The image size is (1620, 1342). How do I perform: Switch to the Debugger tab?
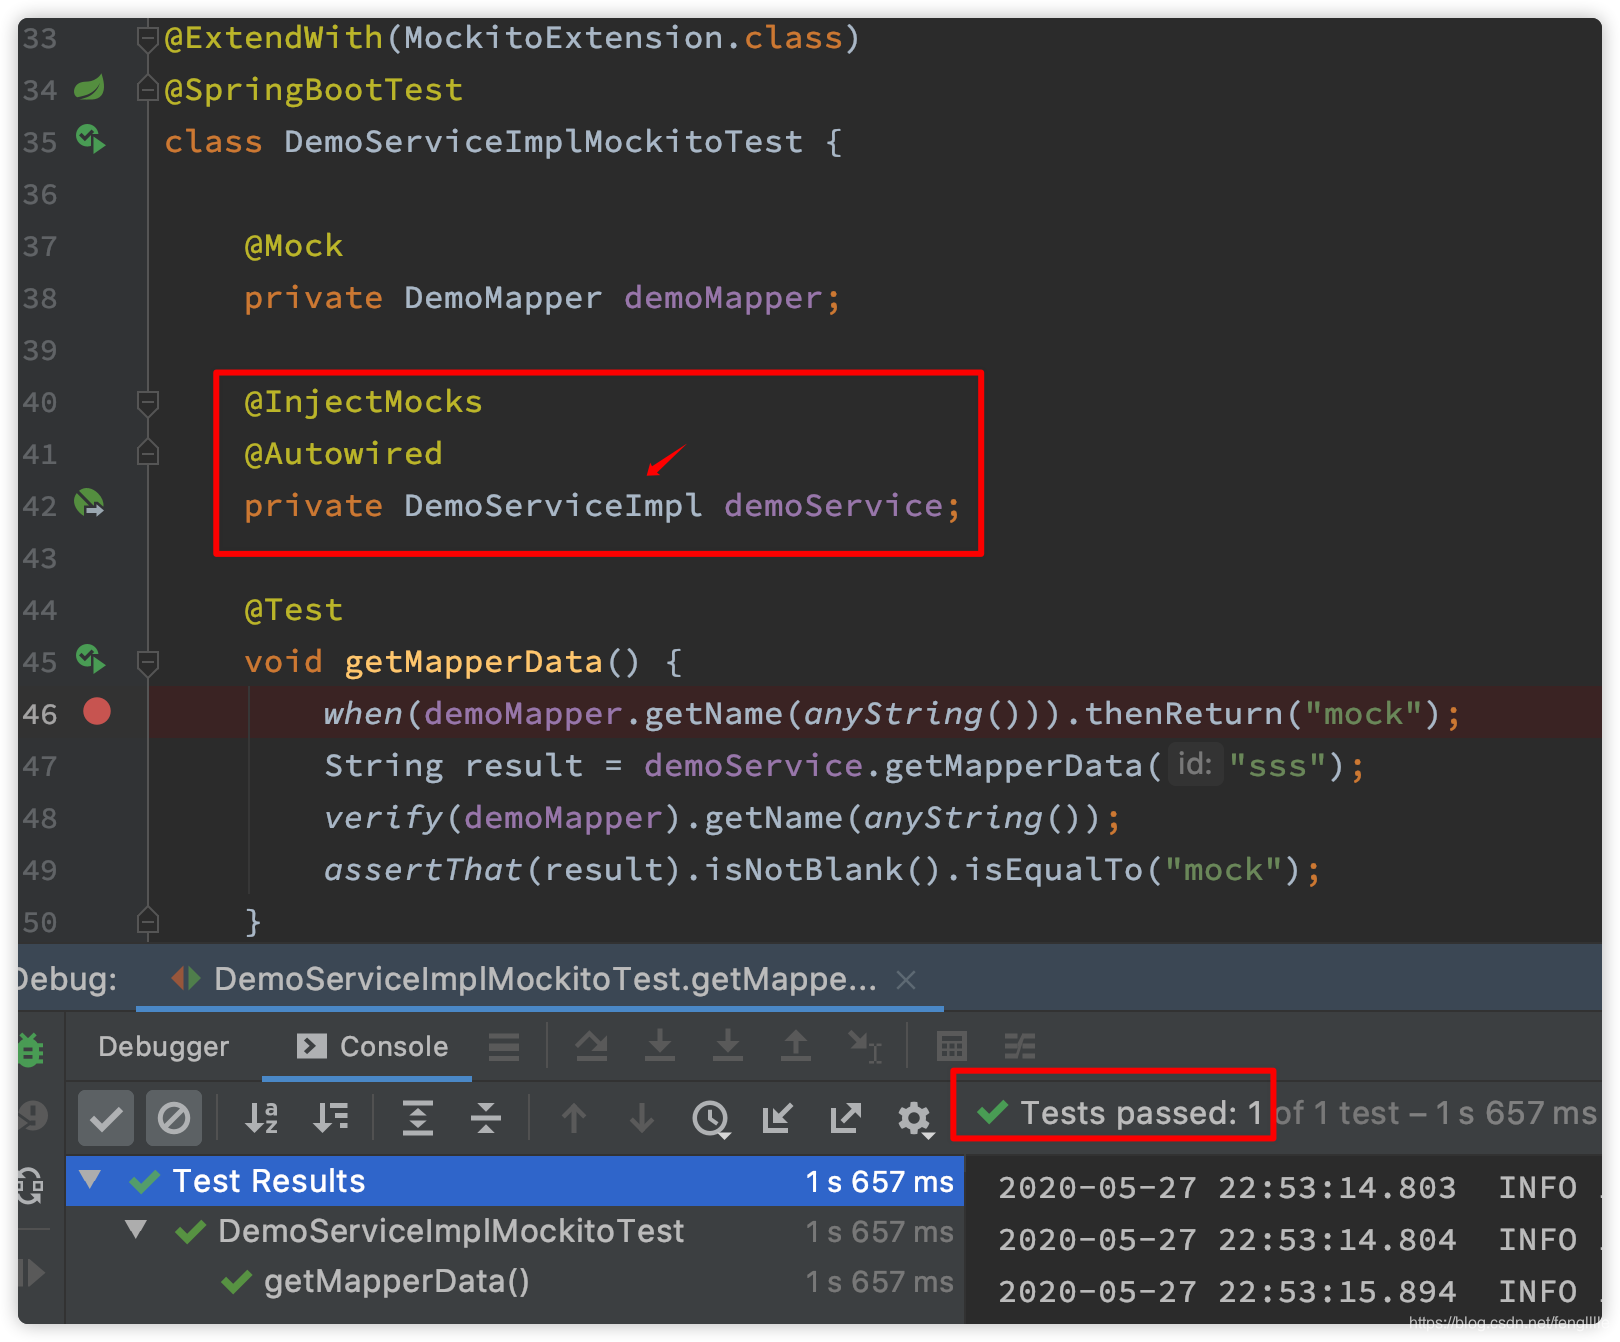pyautogui.click(x=164, y=1046)
